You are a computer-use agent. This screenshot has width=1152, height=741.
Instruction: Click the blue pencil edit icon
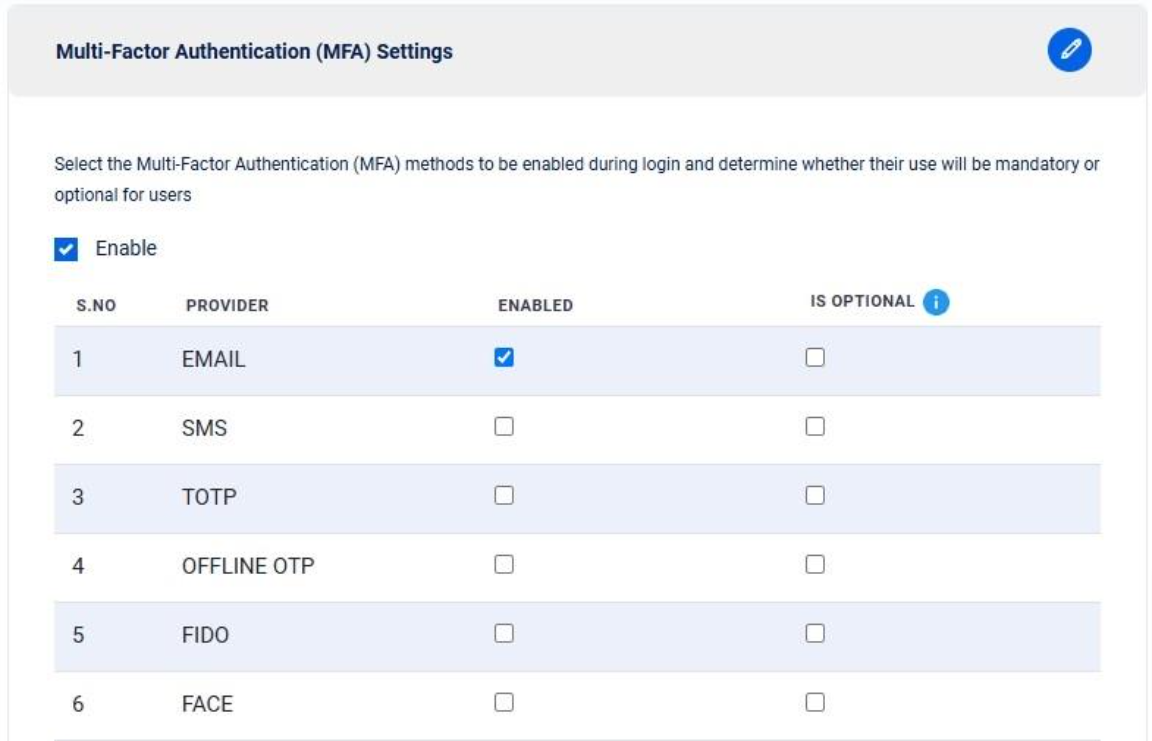[1069, 51]
